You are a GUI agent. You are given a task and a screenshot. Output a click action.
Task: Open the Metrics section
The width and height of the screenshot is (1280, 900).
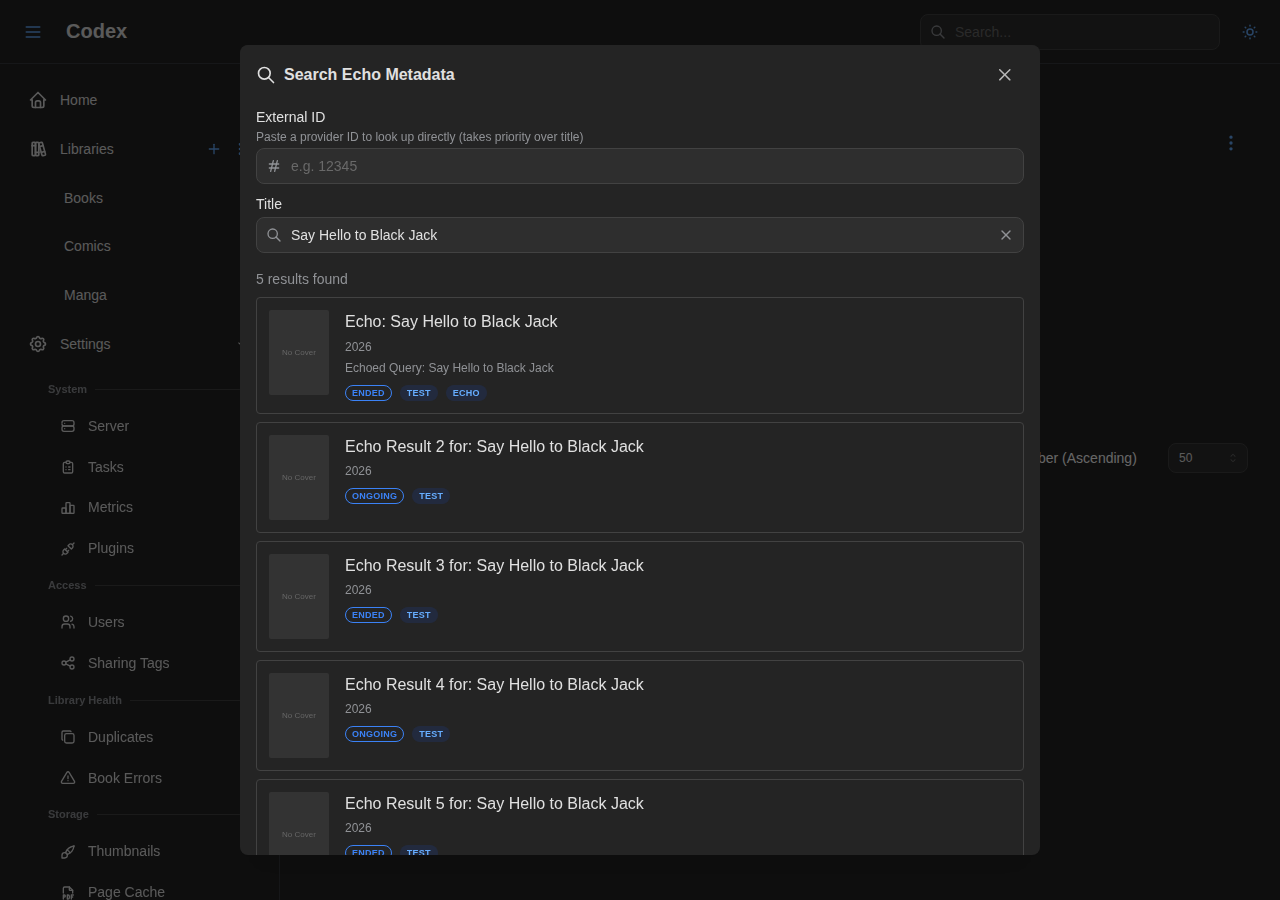(x=109, y=507)
